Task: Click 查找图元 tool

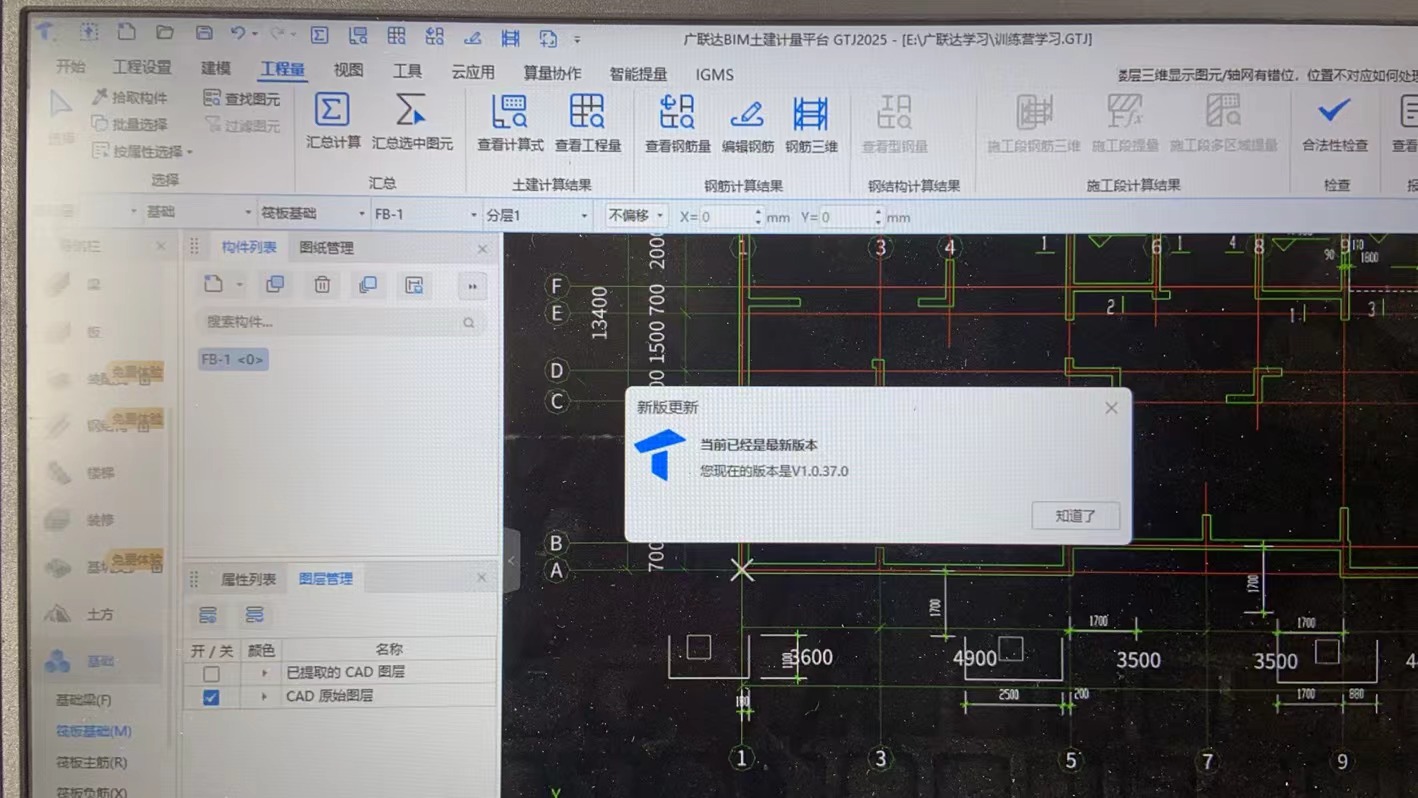Action: point(242,98)
